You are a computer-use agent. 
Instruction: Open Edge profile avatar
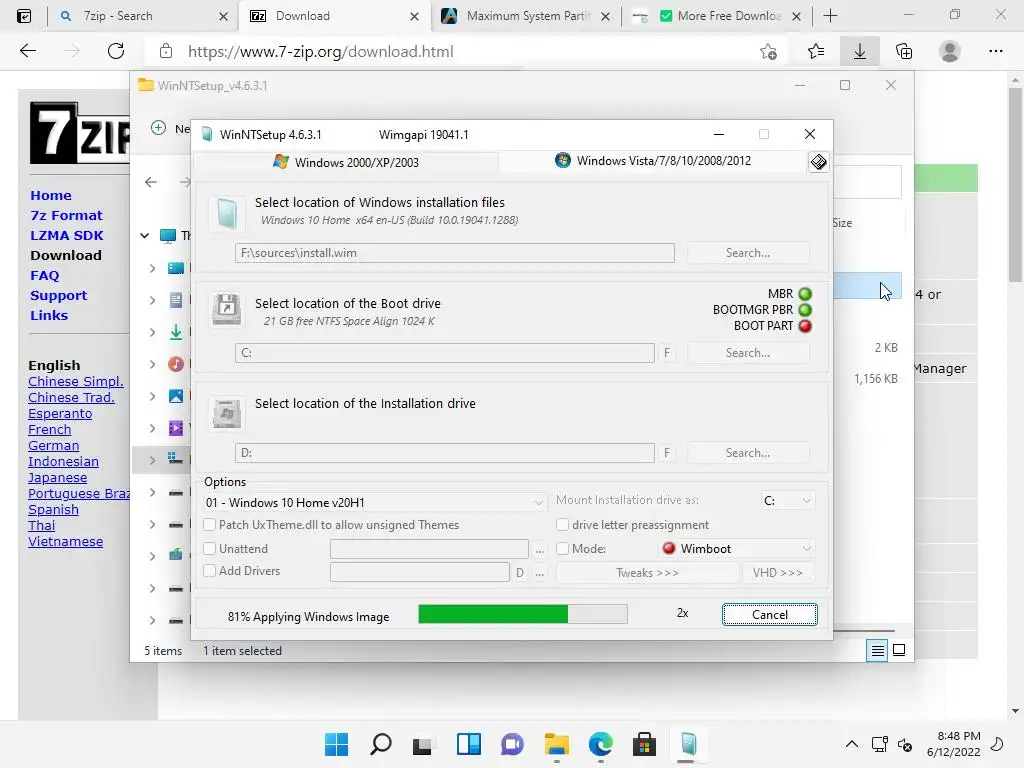coord(949,52)
